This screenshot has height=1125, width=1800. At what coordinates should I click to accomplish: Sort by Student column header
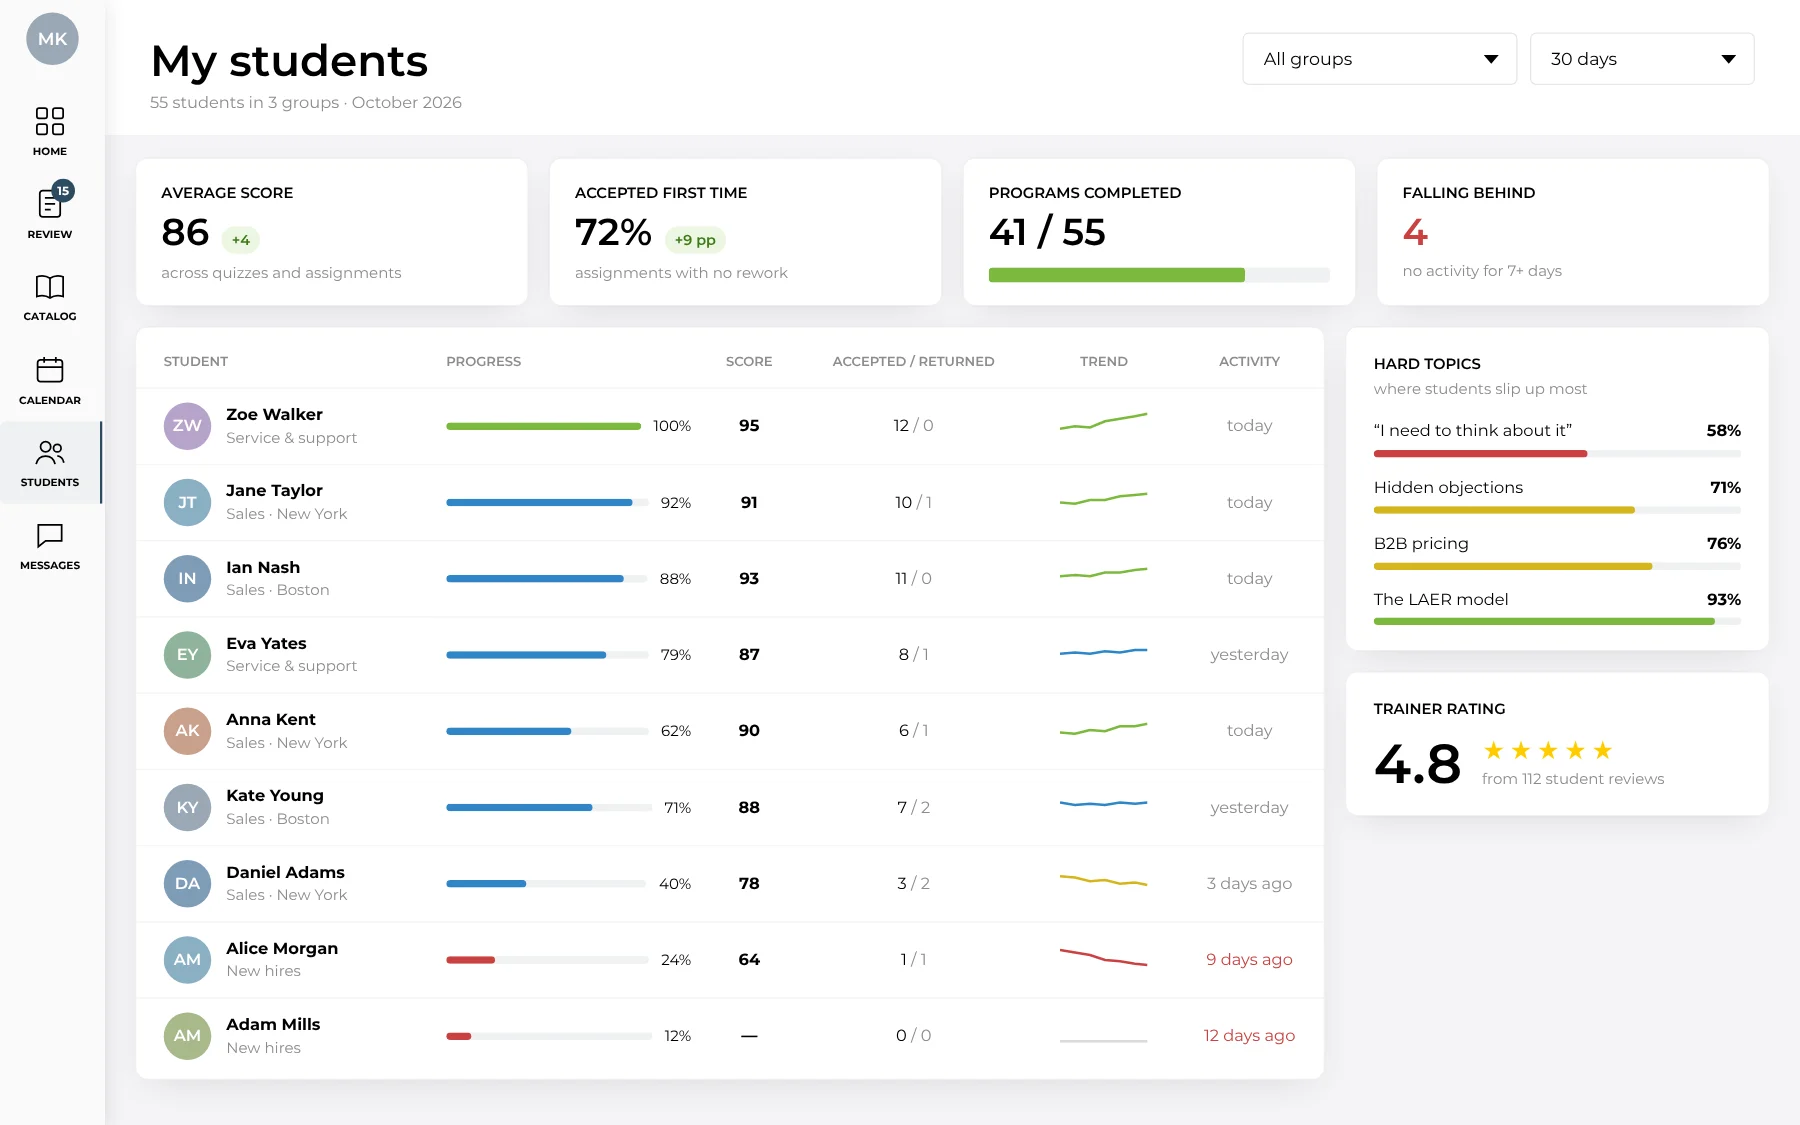click(x=196, y=361)
